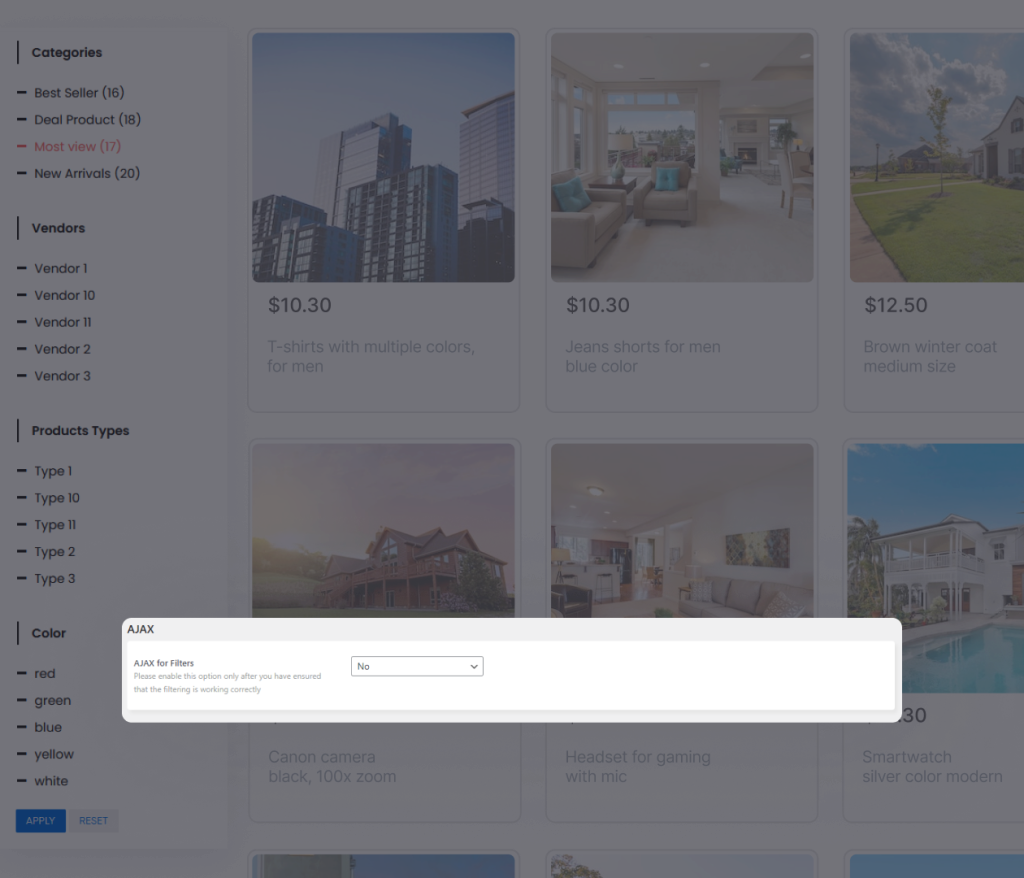
Task: Open the kitchen and sofa interior image
Action: point(682,530)
